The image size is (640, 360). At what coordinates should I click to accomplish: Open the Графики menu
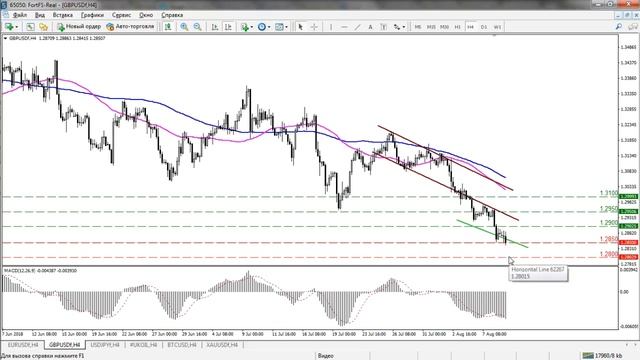[x=92, y=15]
